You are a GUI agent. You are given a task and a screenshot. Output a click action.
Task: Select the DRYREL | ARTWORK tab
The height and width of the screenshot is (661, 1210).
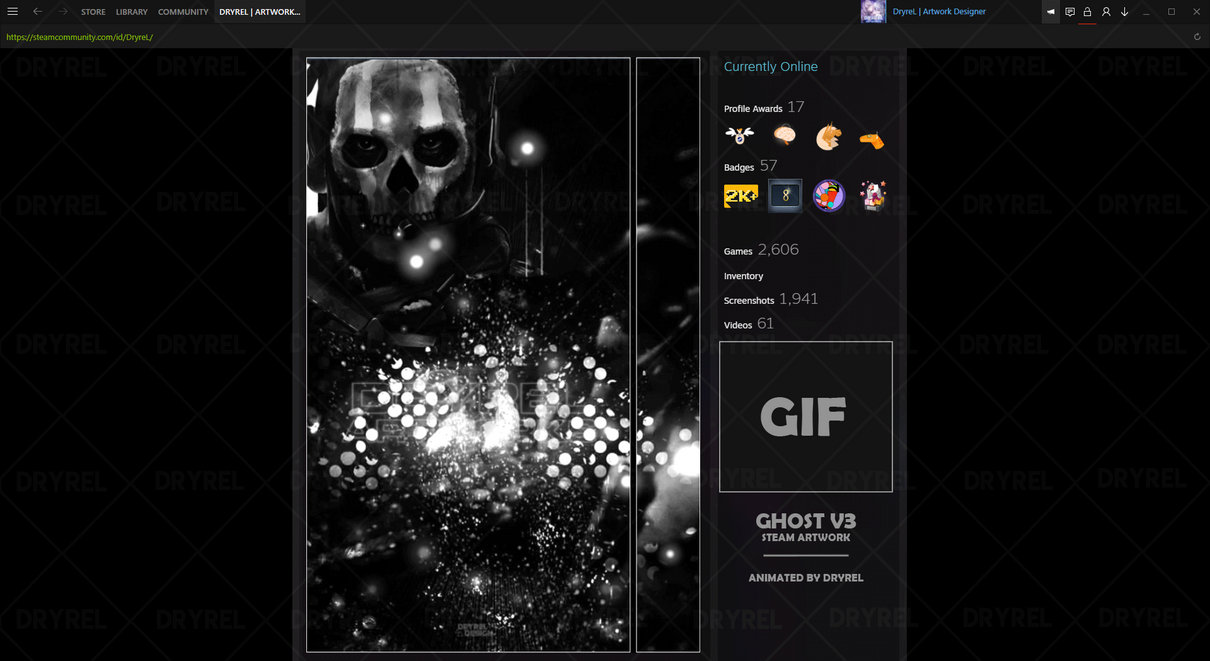[x=260, y=12]
